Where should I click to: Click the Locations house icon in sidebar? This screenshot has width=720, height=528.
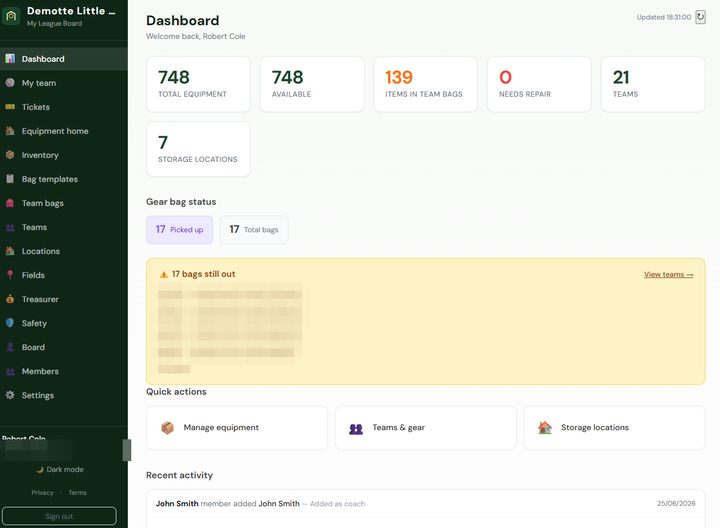10,251
